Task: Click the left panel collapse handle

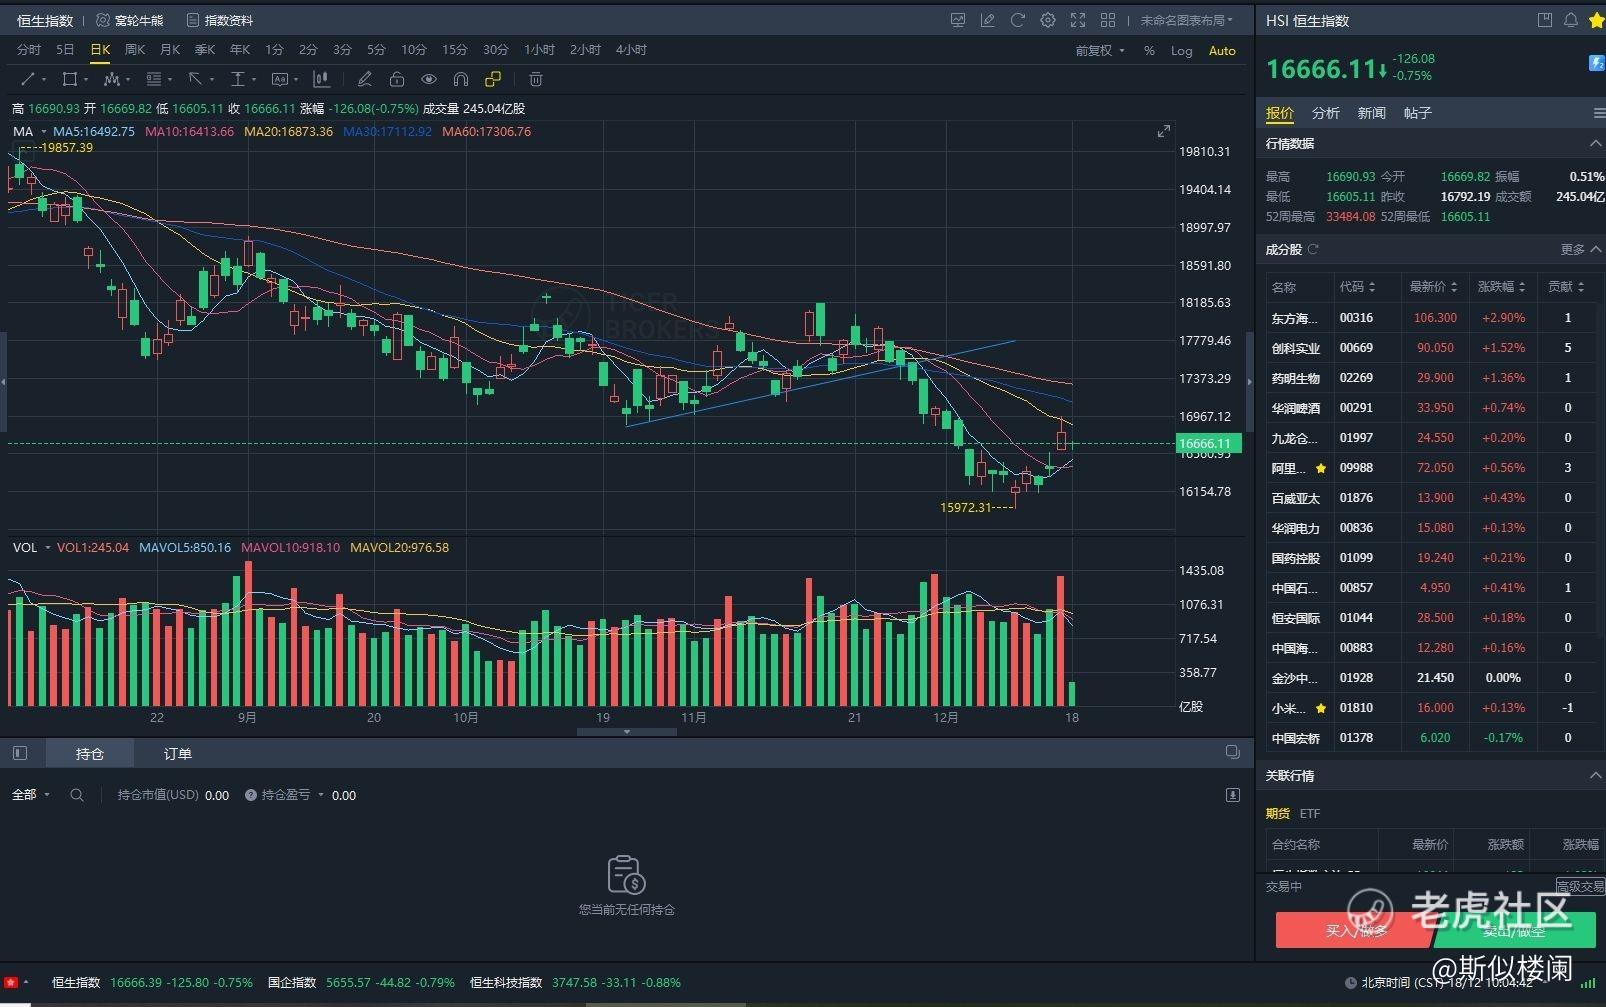Action: click(x=3, y=381)
